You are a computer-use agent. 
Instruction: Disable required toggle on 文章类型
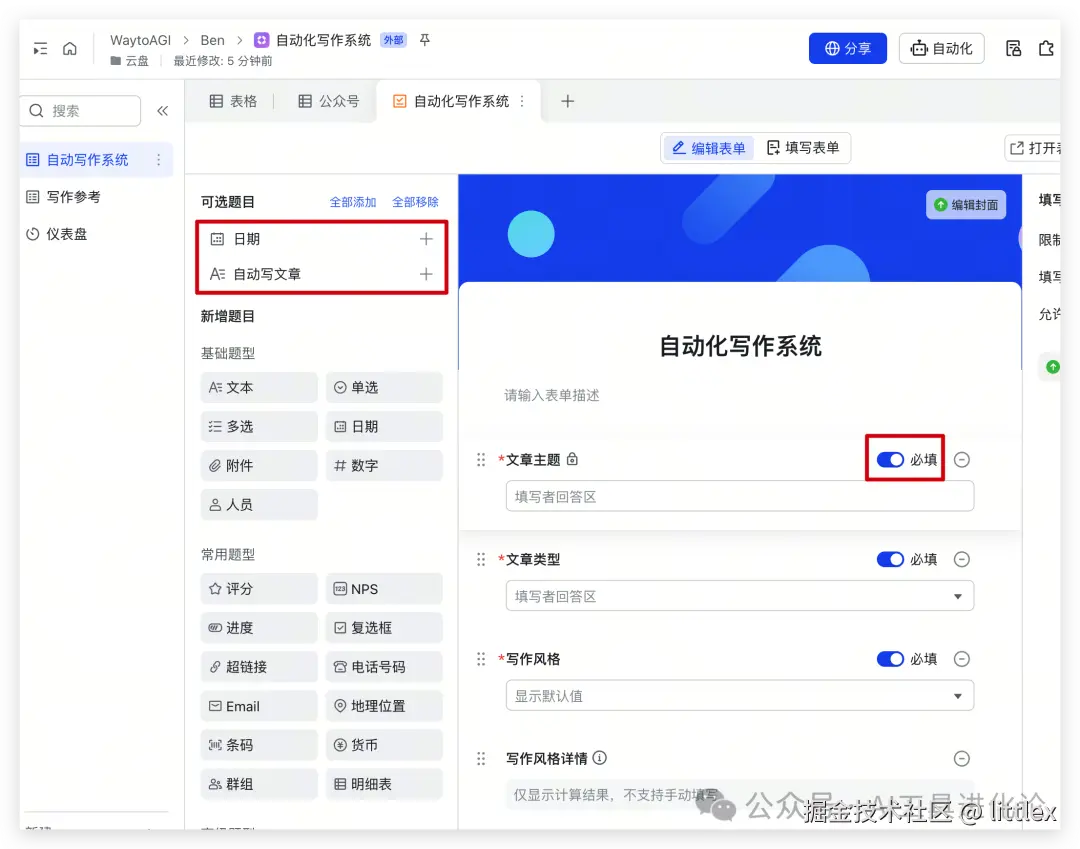[890, 559]
